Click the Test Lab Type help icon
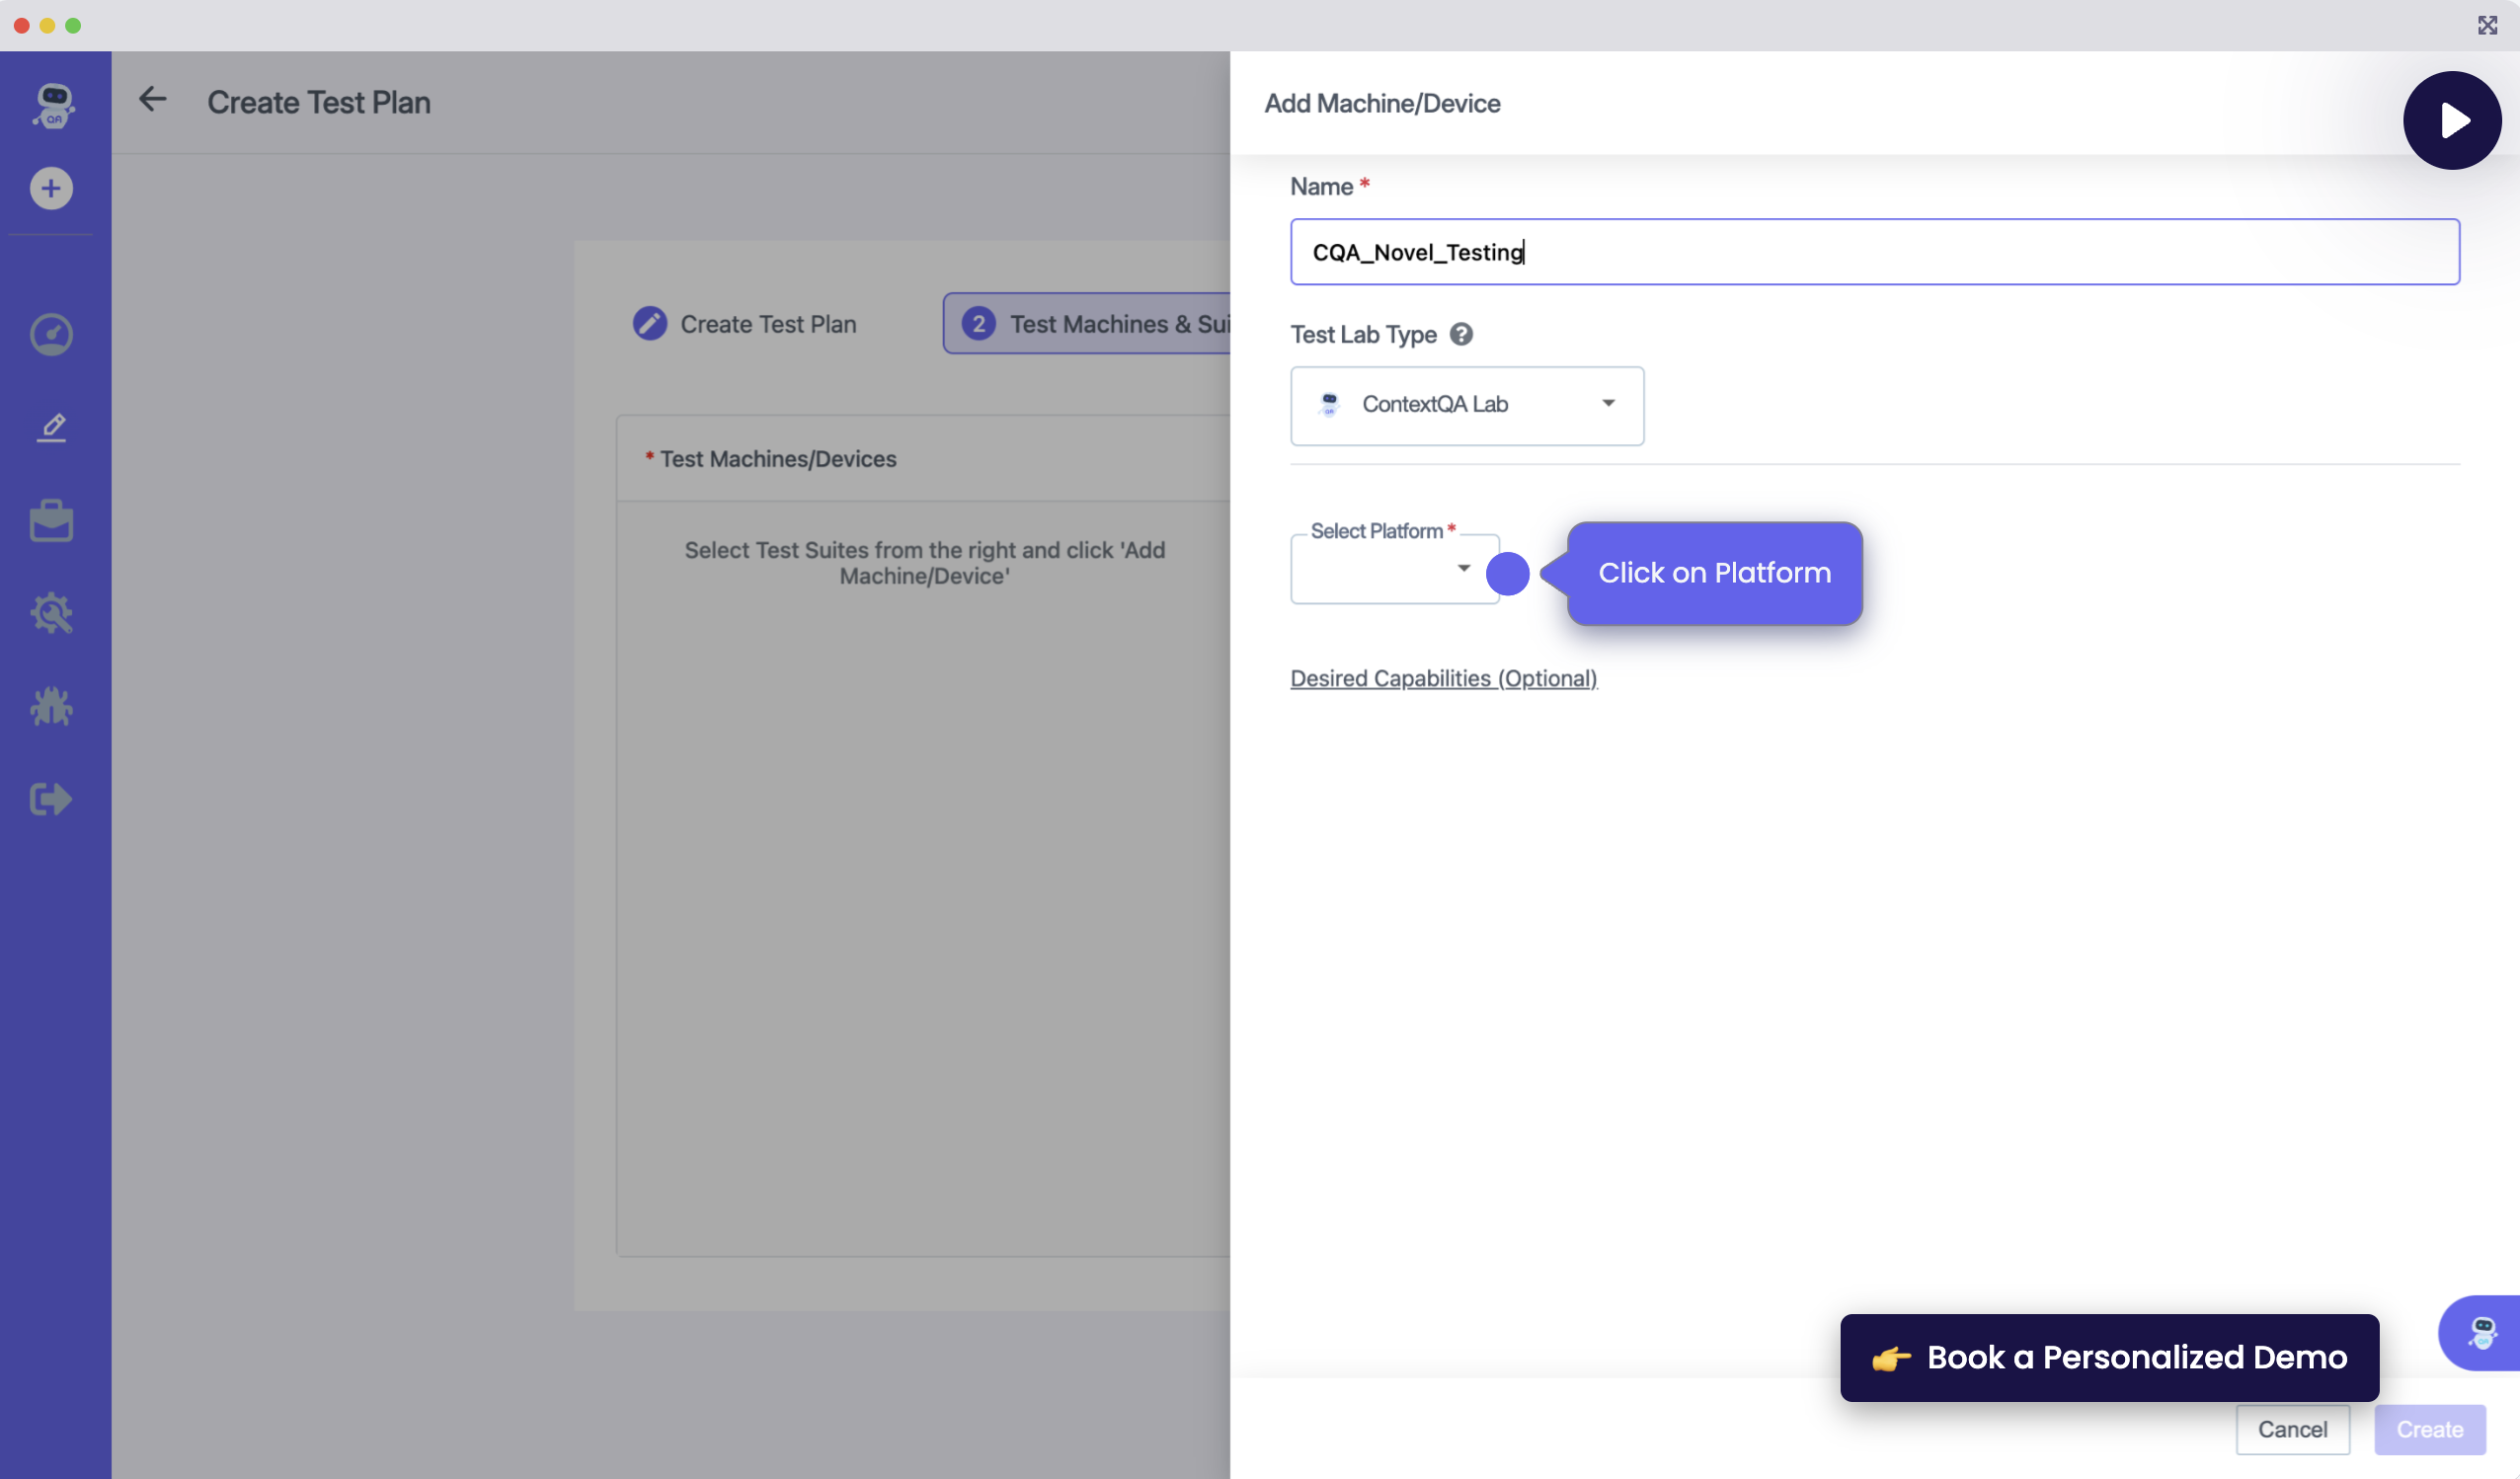The height and width of the screenshot is (1479, 2520). tap(1461, 334)
